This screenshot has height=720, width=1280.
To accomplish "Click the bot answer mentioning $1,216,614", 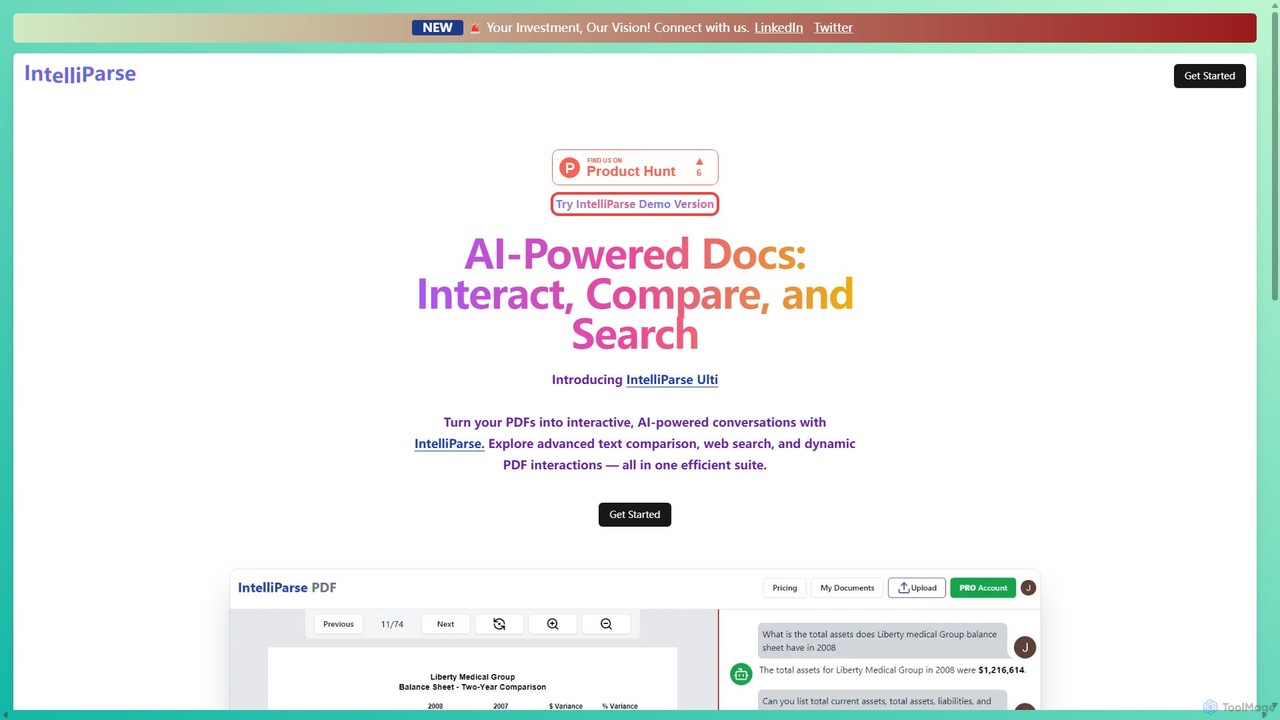I will [892, 670].
